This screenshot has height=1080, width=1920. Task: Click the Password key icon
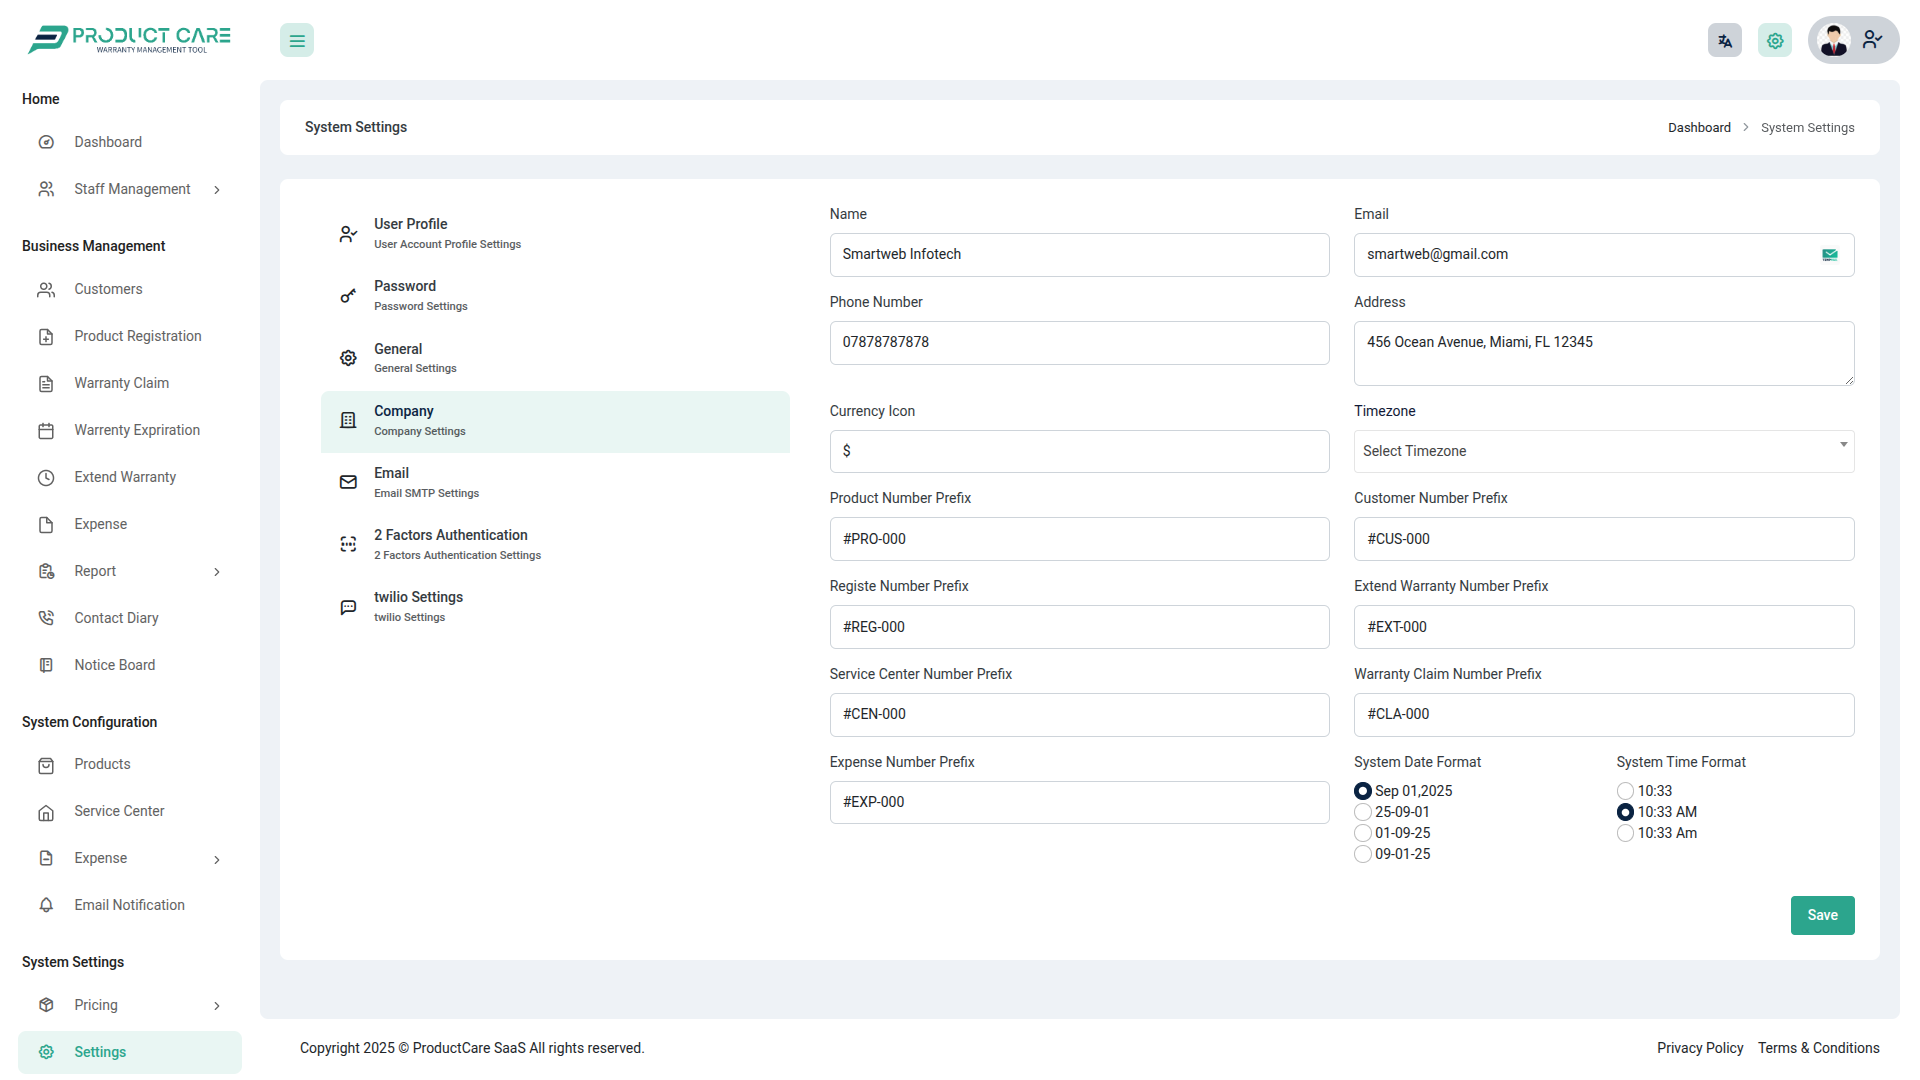click(347, 295)
